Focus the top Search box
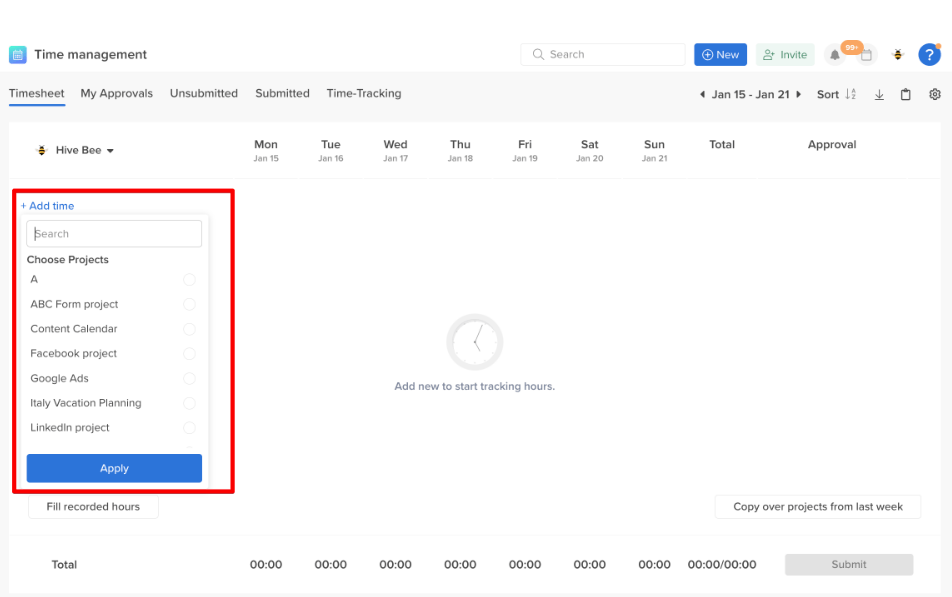Image resolution: width=952 pixels, height=597 pixels. click(x=603, y=55)
